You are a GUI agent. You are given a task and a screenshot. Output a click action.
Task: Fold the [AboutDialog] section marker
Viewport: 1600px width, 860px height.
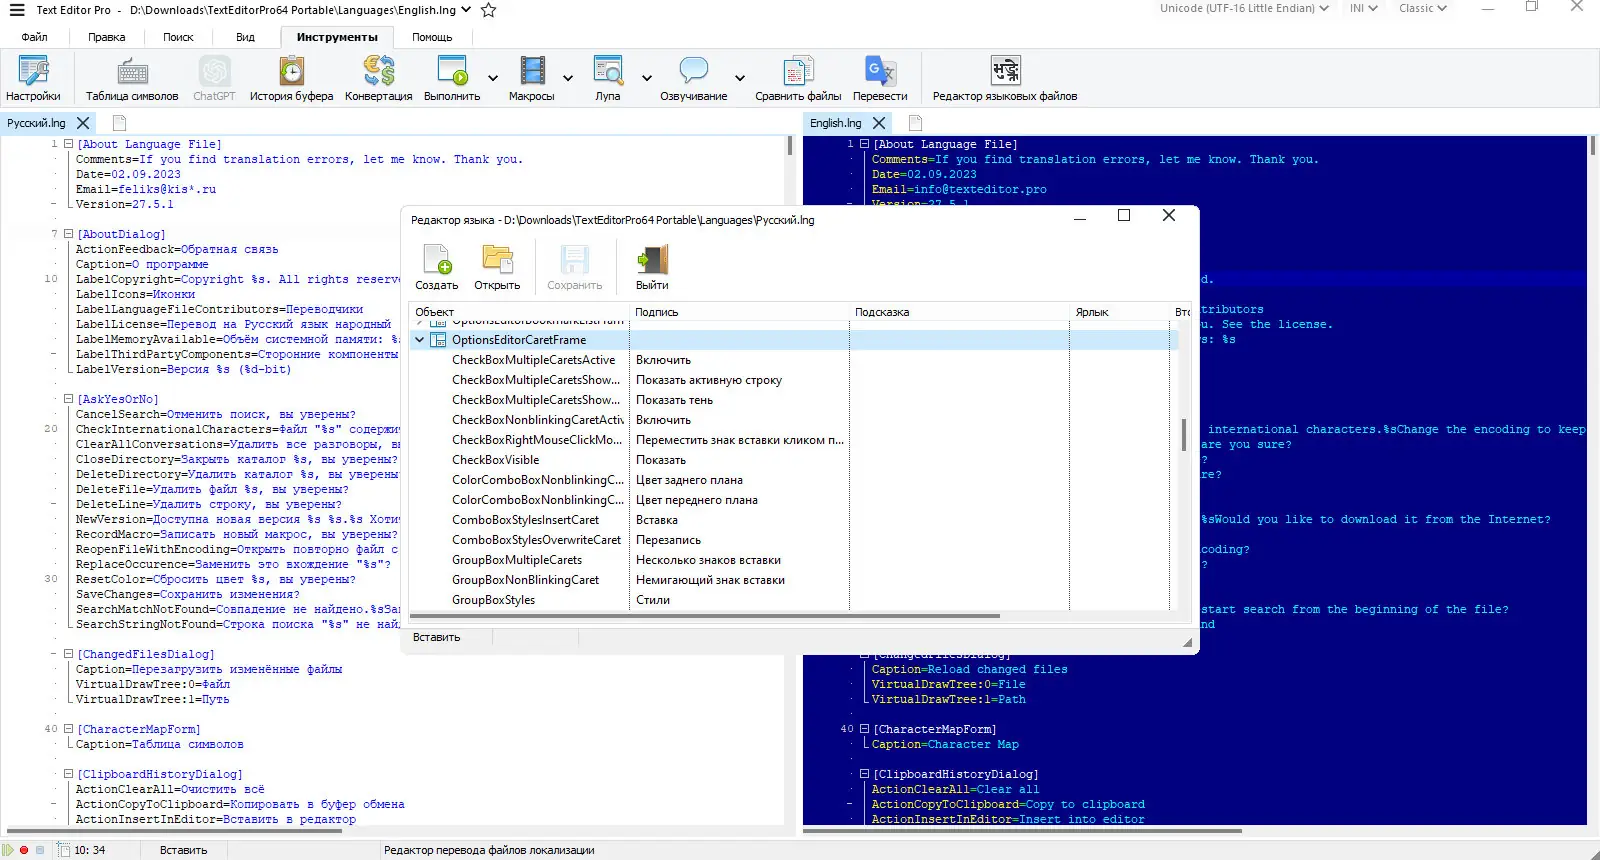[x=68, y=234]
